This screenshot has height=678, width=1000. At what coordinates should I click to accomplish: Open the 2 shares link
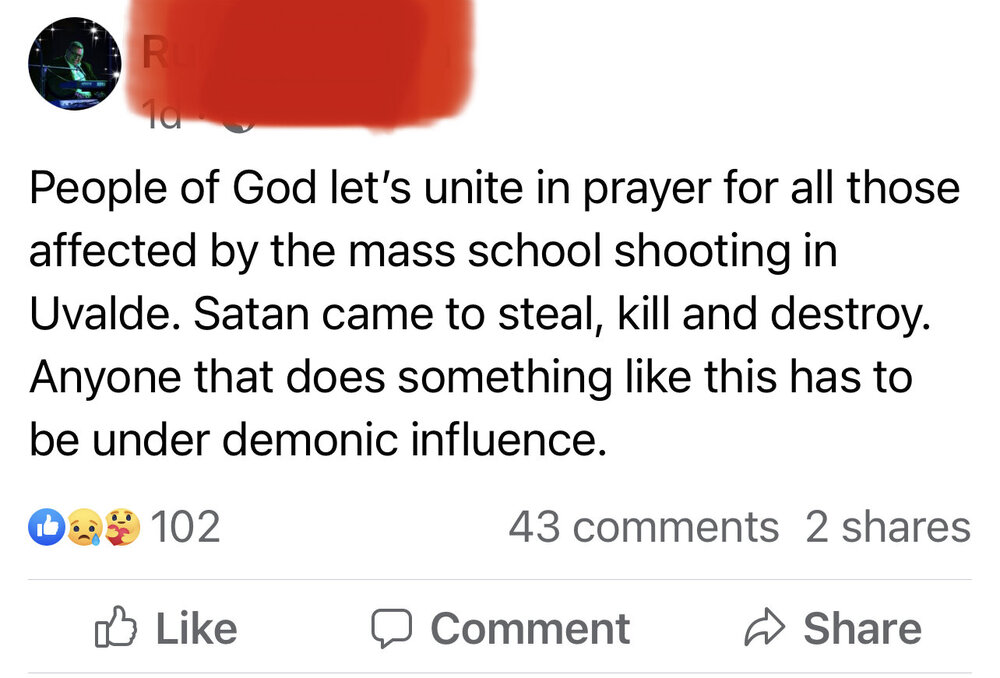point(887,527)
